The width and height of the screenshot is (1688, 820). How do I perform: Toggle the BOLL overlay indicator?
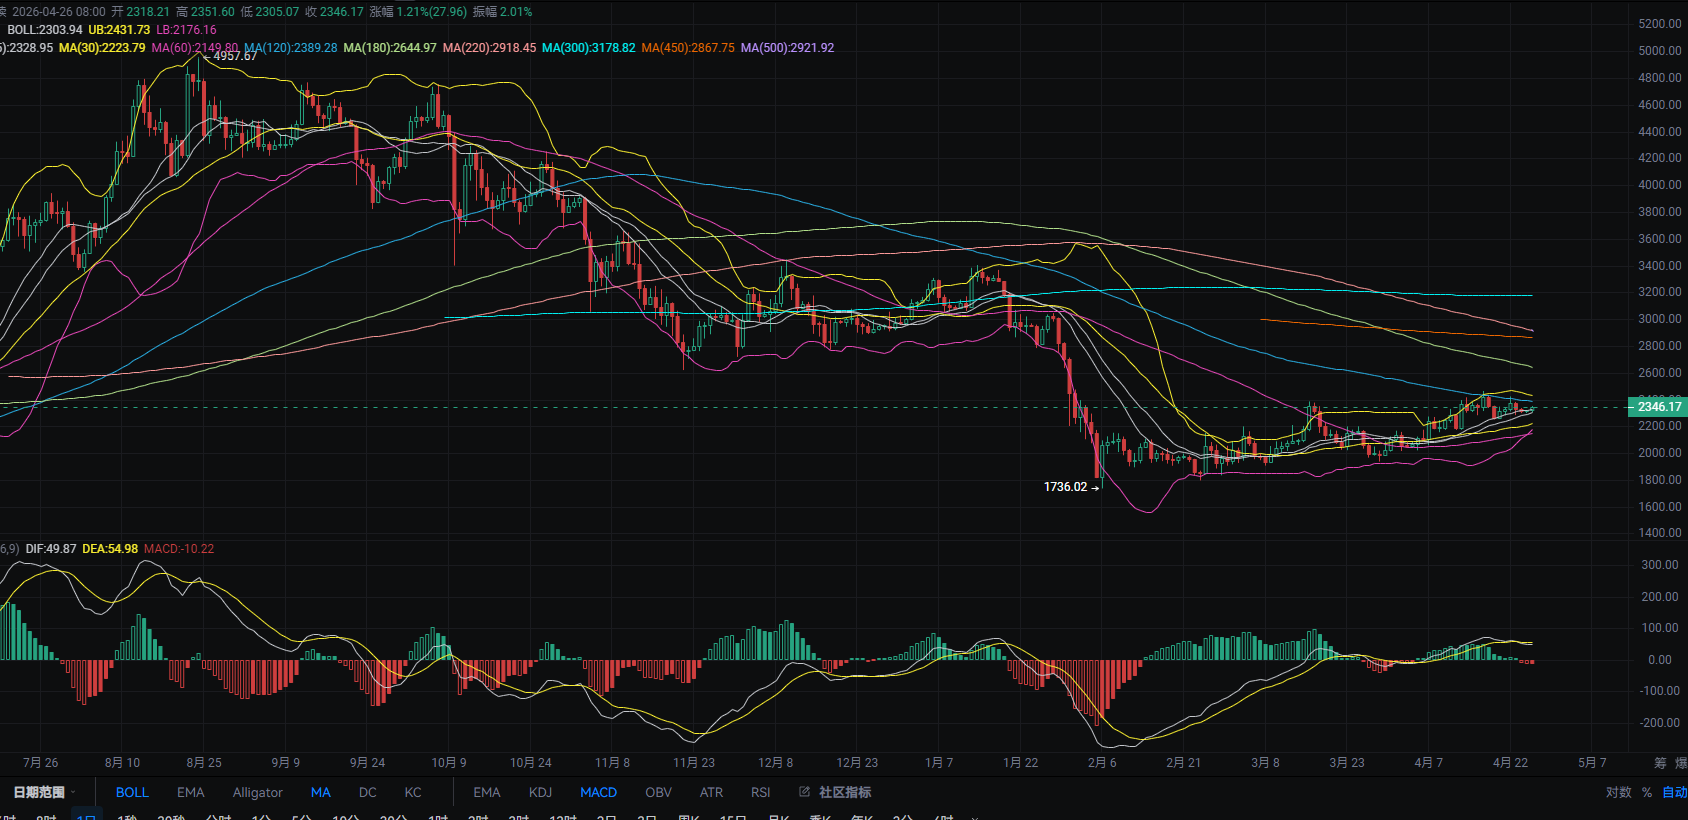132,792
